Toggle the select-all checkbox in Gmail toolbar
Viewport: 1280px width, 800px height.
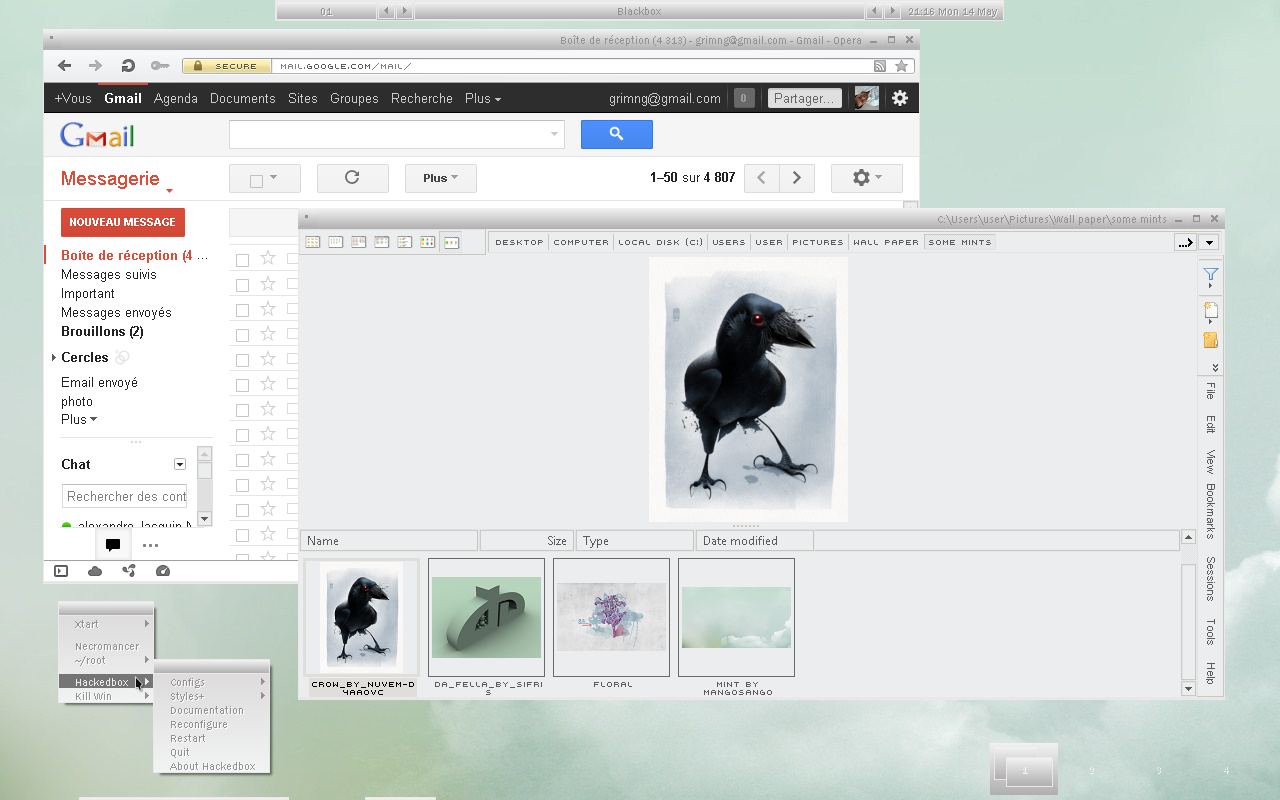tap(256, 181)
